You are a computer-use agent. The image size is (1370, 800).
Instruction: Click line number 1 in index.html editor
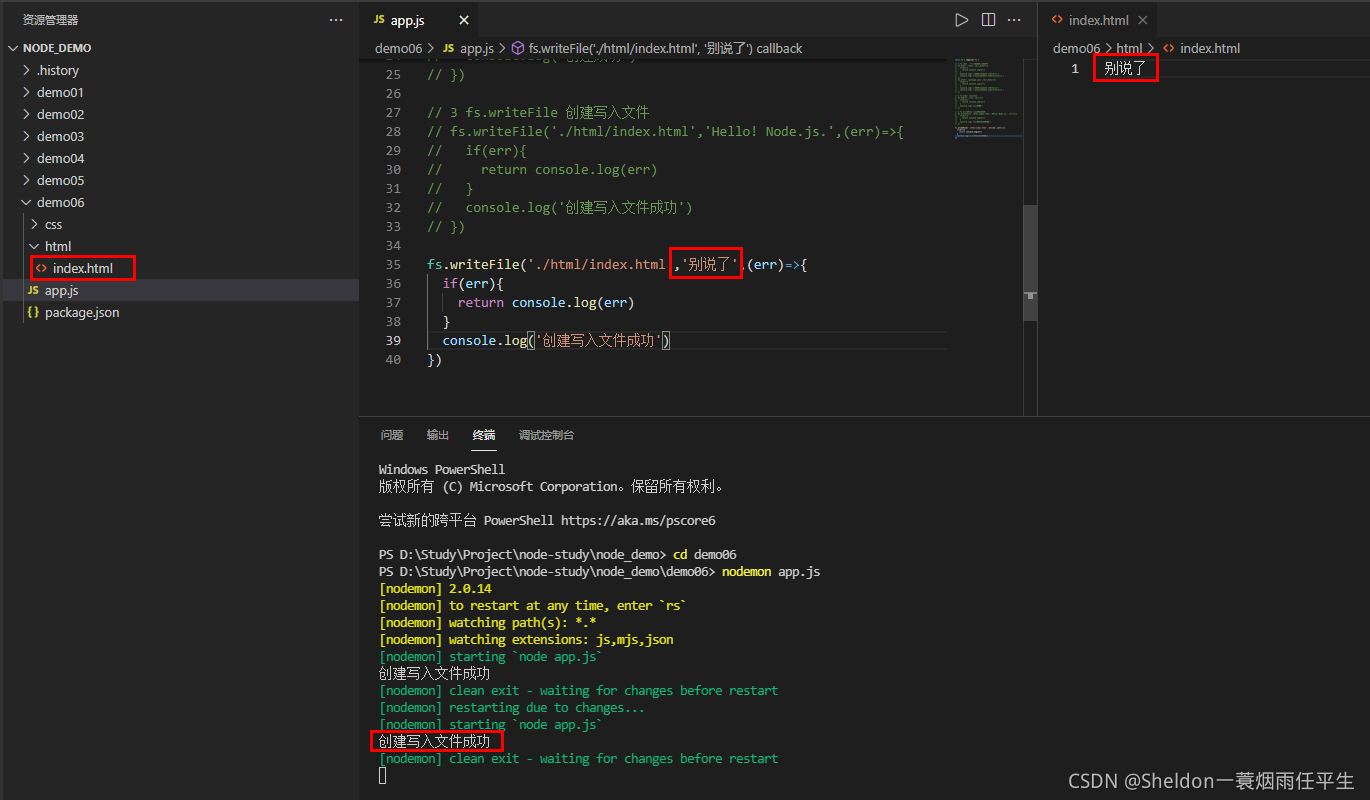point(1075,68)
